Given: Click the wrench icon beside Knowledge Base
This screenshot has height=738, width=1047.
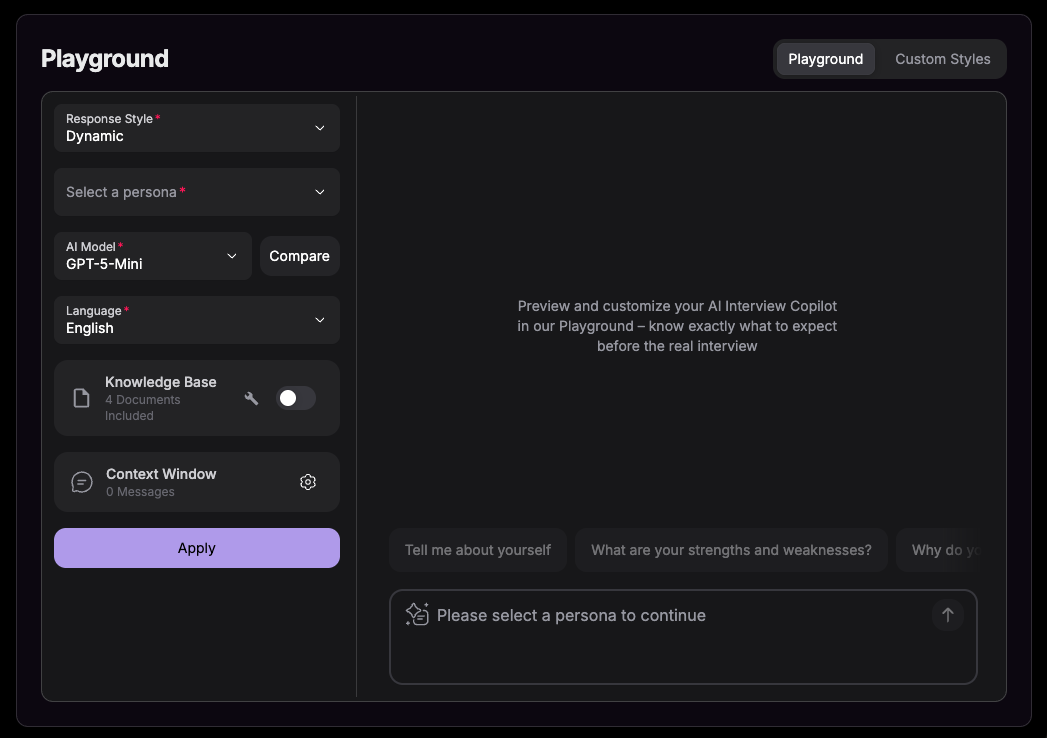Looking at the screenshot, I should coord(251,397).
